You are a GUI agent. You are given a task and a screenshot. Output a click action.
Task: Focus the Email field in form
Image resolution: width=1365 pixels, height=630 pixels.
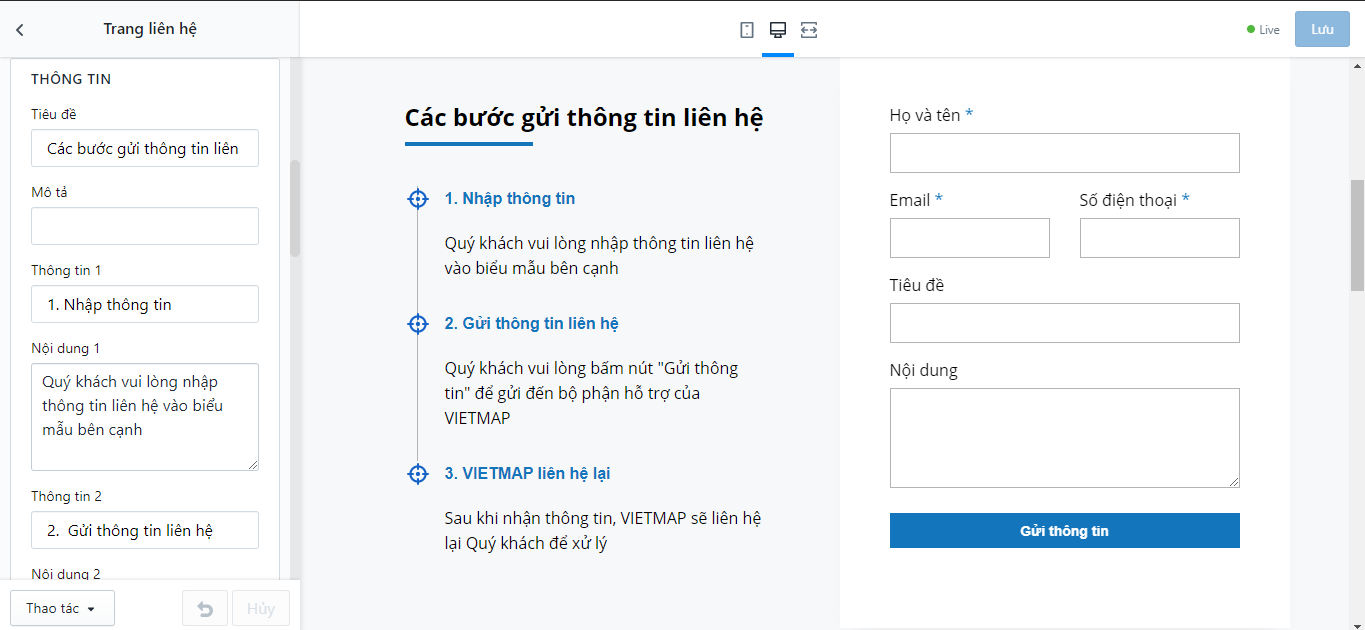[x=969, y=238]
